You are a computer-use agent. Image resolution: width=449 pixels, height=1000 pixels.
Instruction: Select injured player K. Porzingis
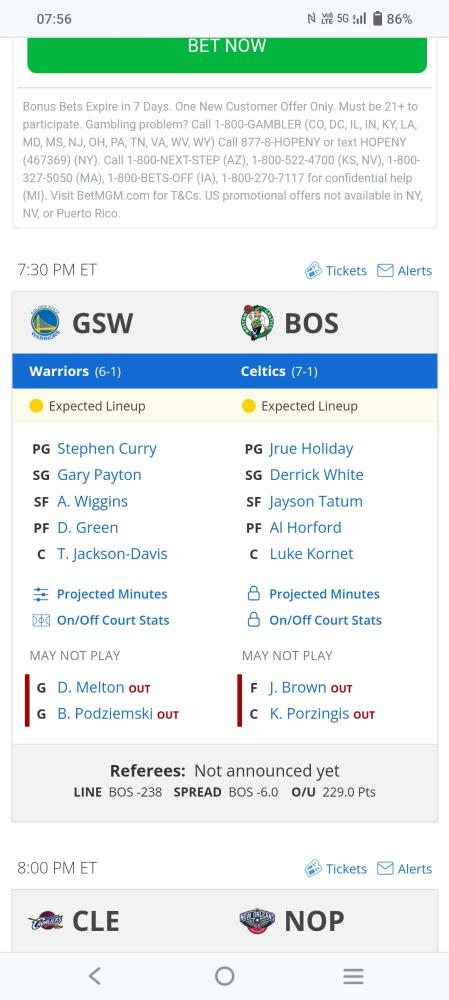click(x=309, y=714)
